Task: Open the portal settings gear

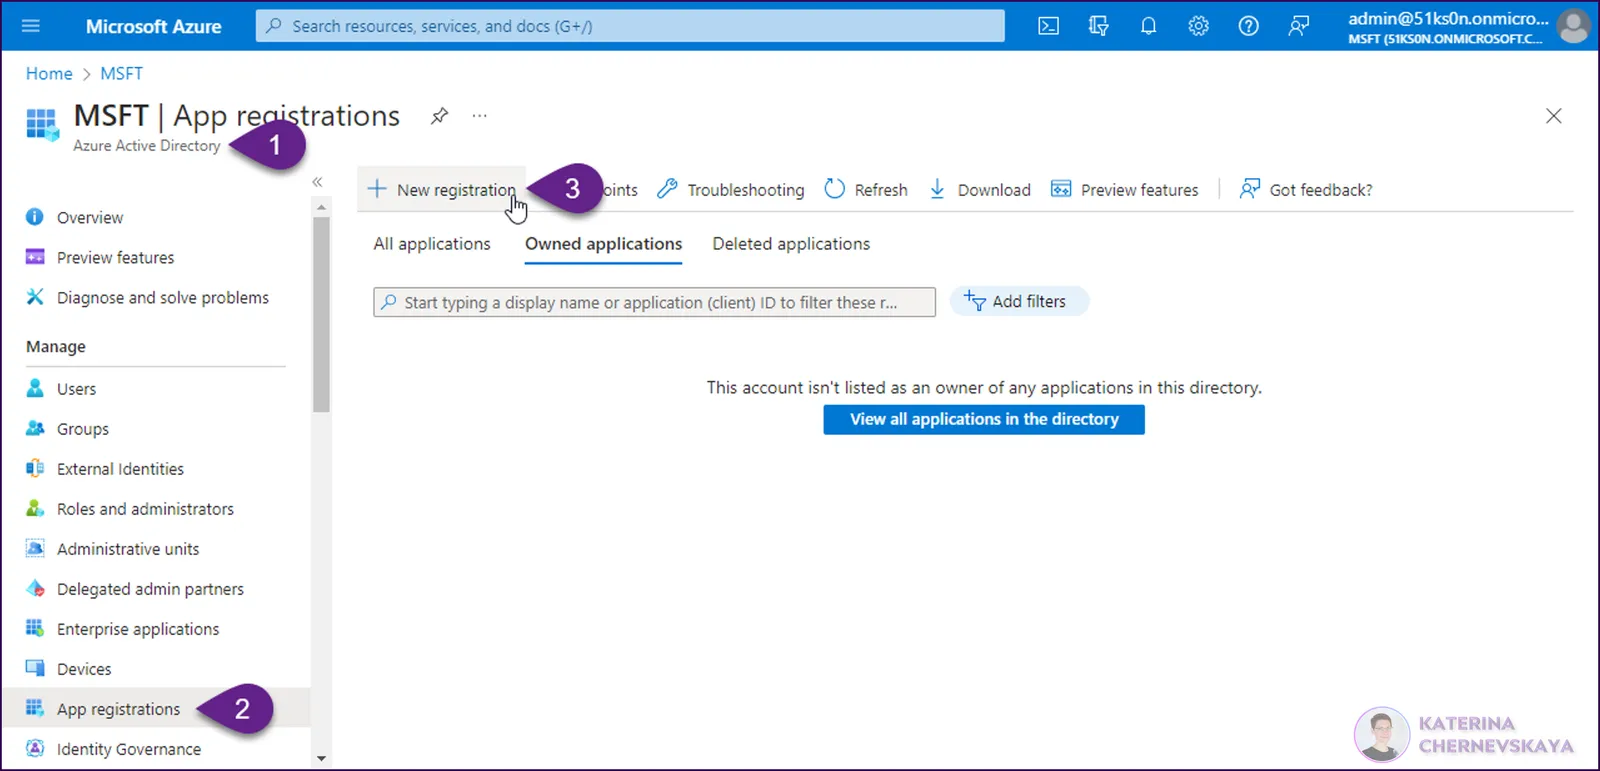Action: (x=1198, y=26)
